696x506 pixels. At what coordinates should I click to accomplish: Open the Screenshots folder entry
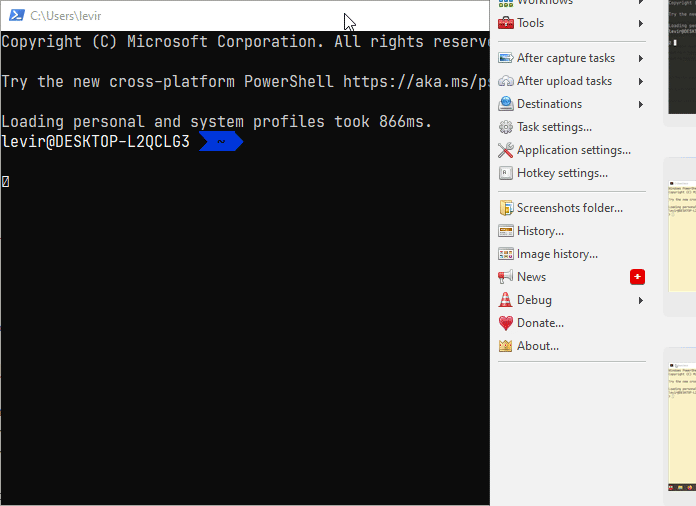[572, 208]
